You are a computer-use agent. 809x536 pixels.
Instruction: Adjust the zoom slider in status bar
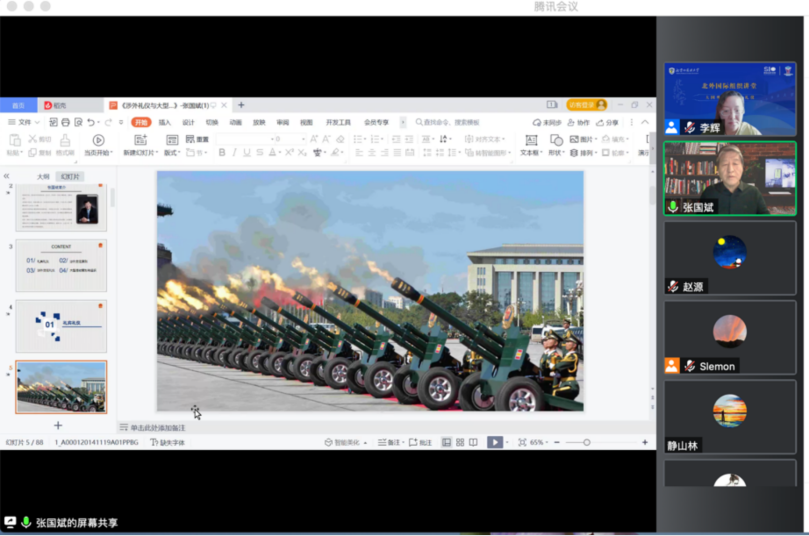point(586,442)
